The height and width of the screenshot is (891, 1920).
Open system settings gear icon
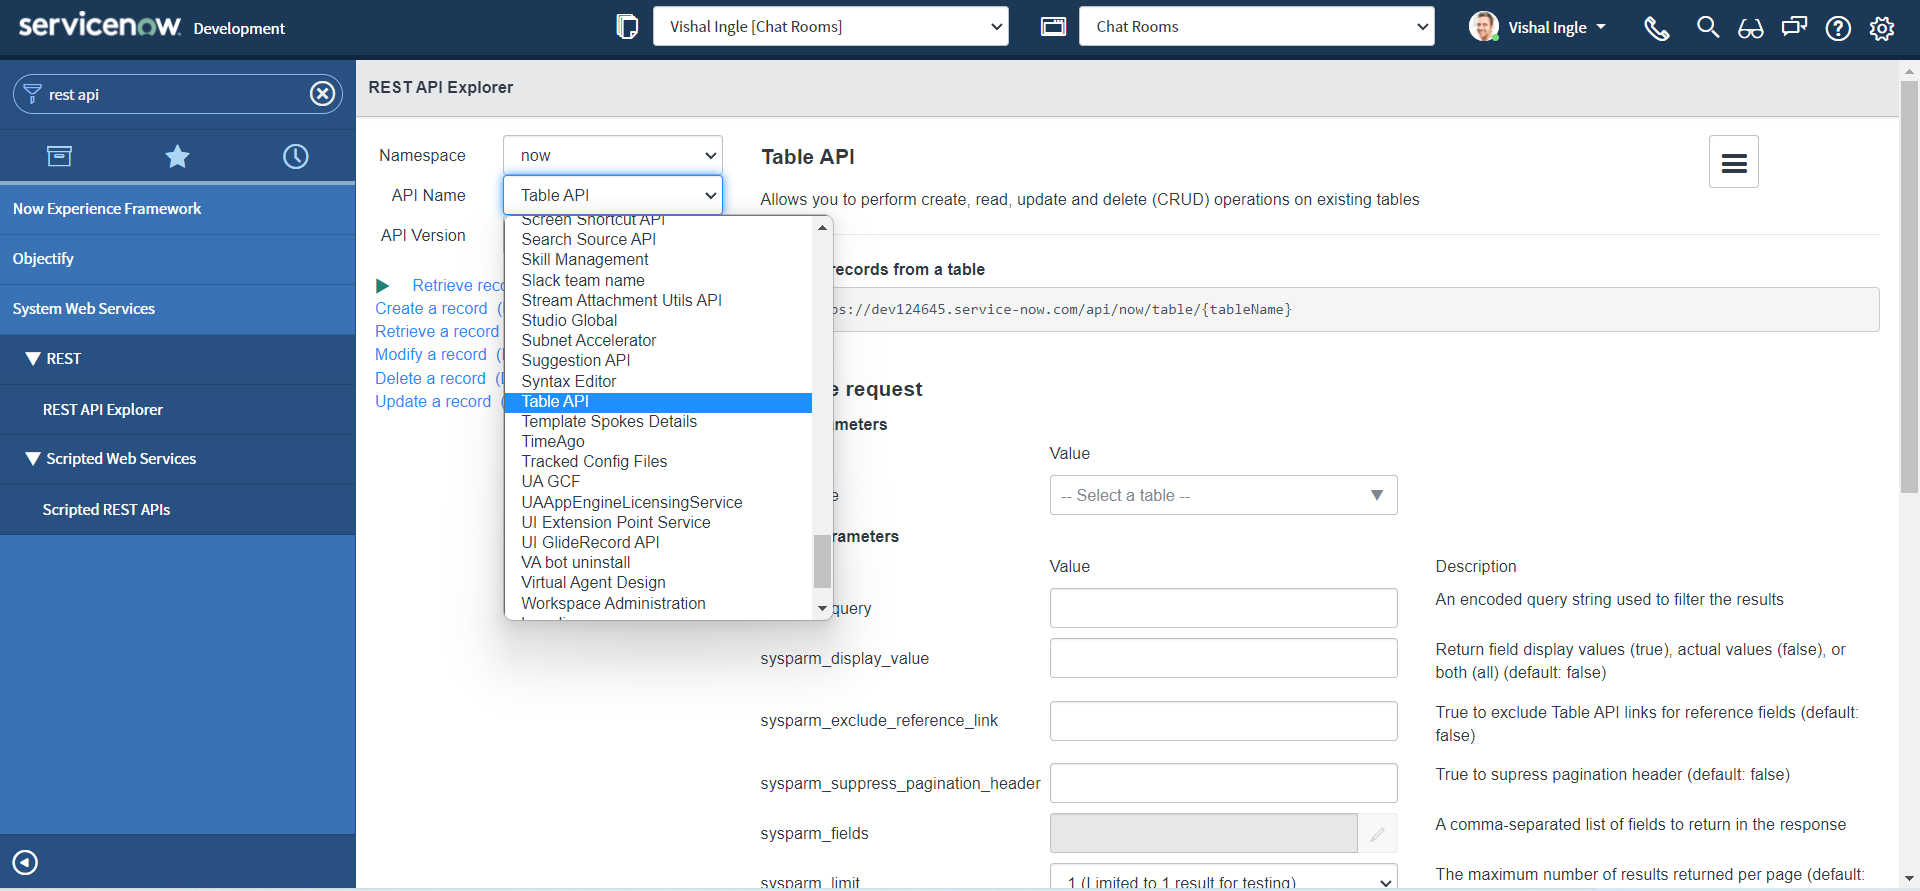pos(1882,28)
